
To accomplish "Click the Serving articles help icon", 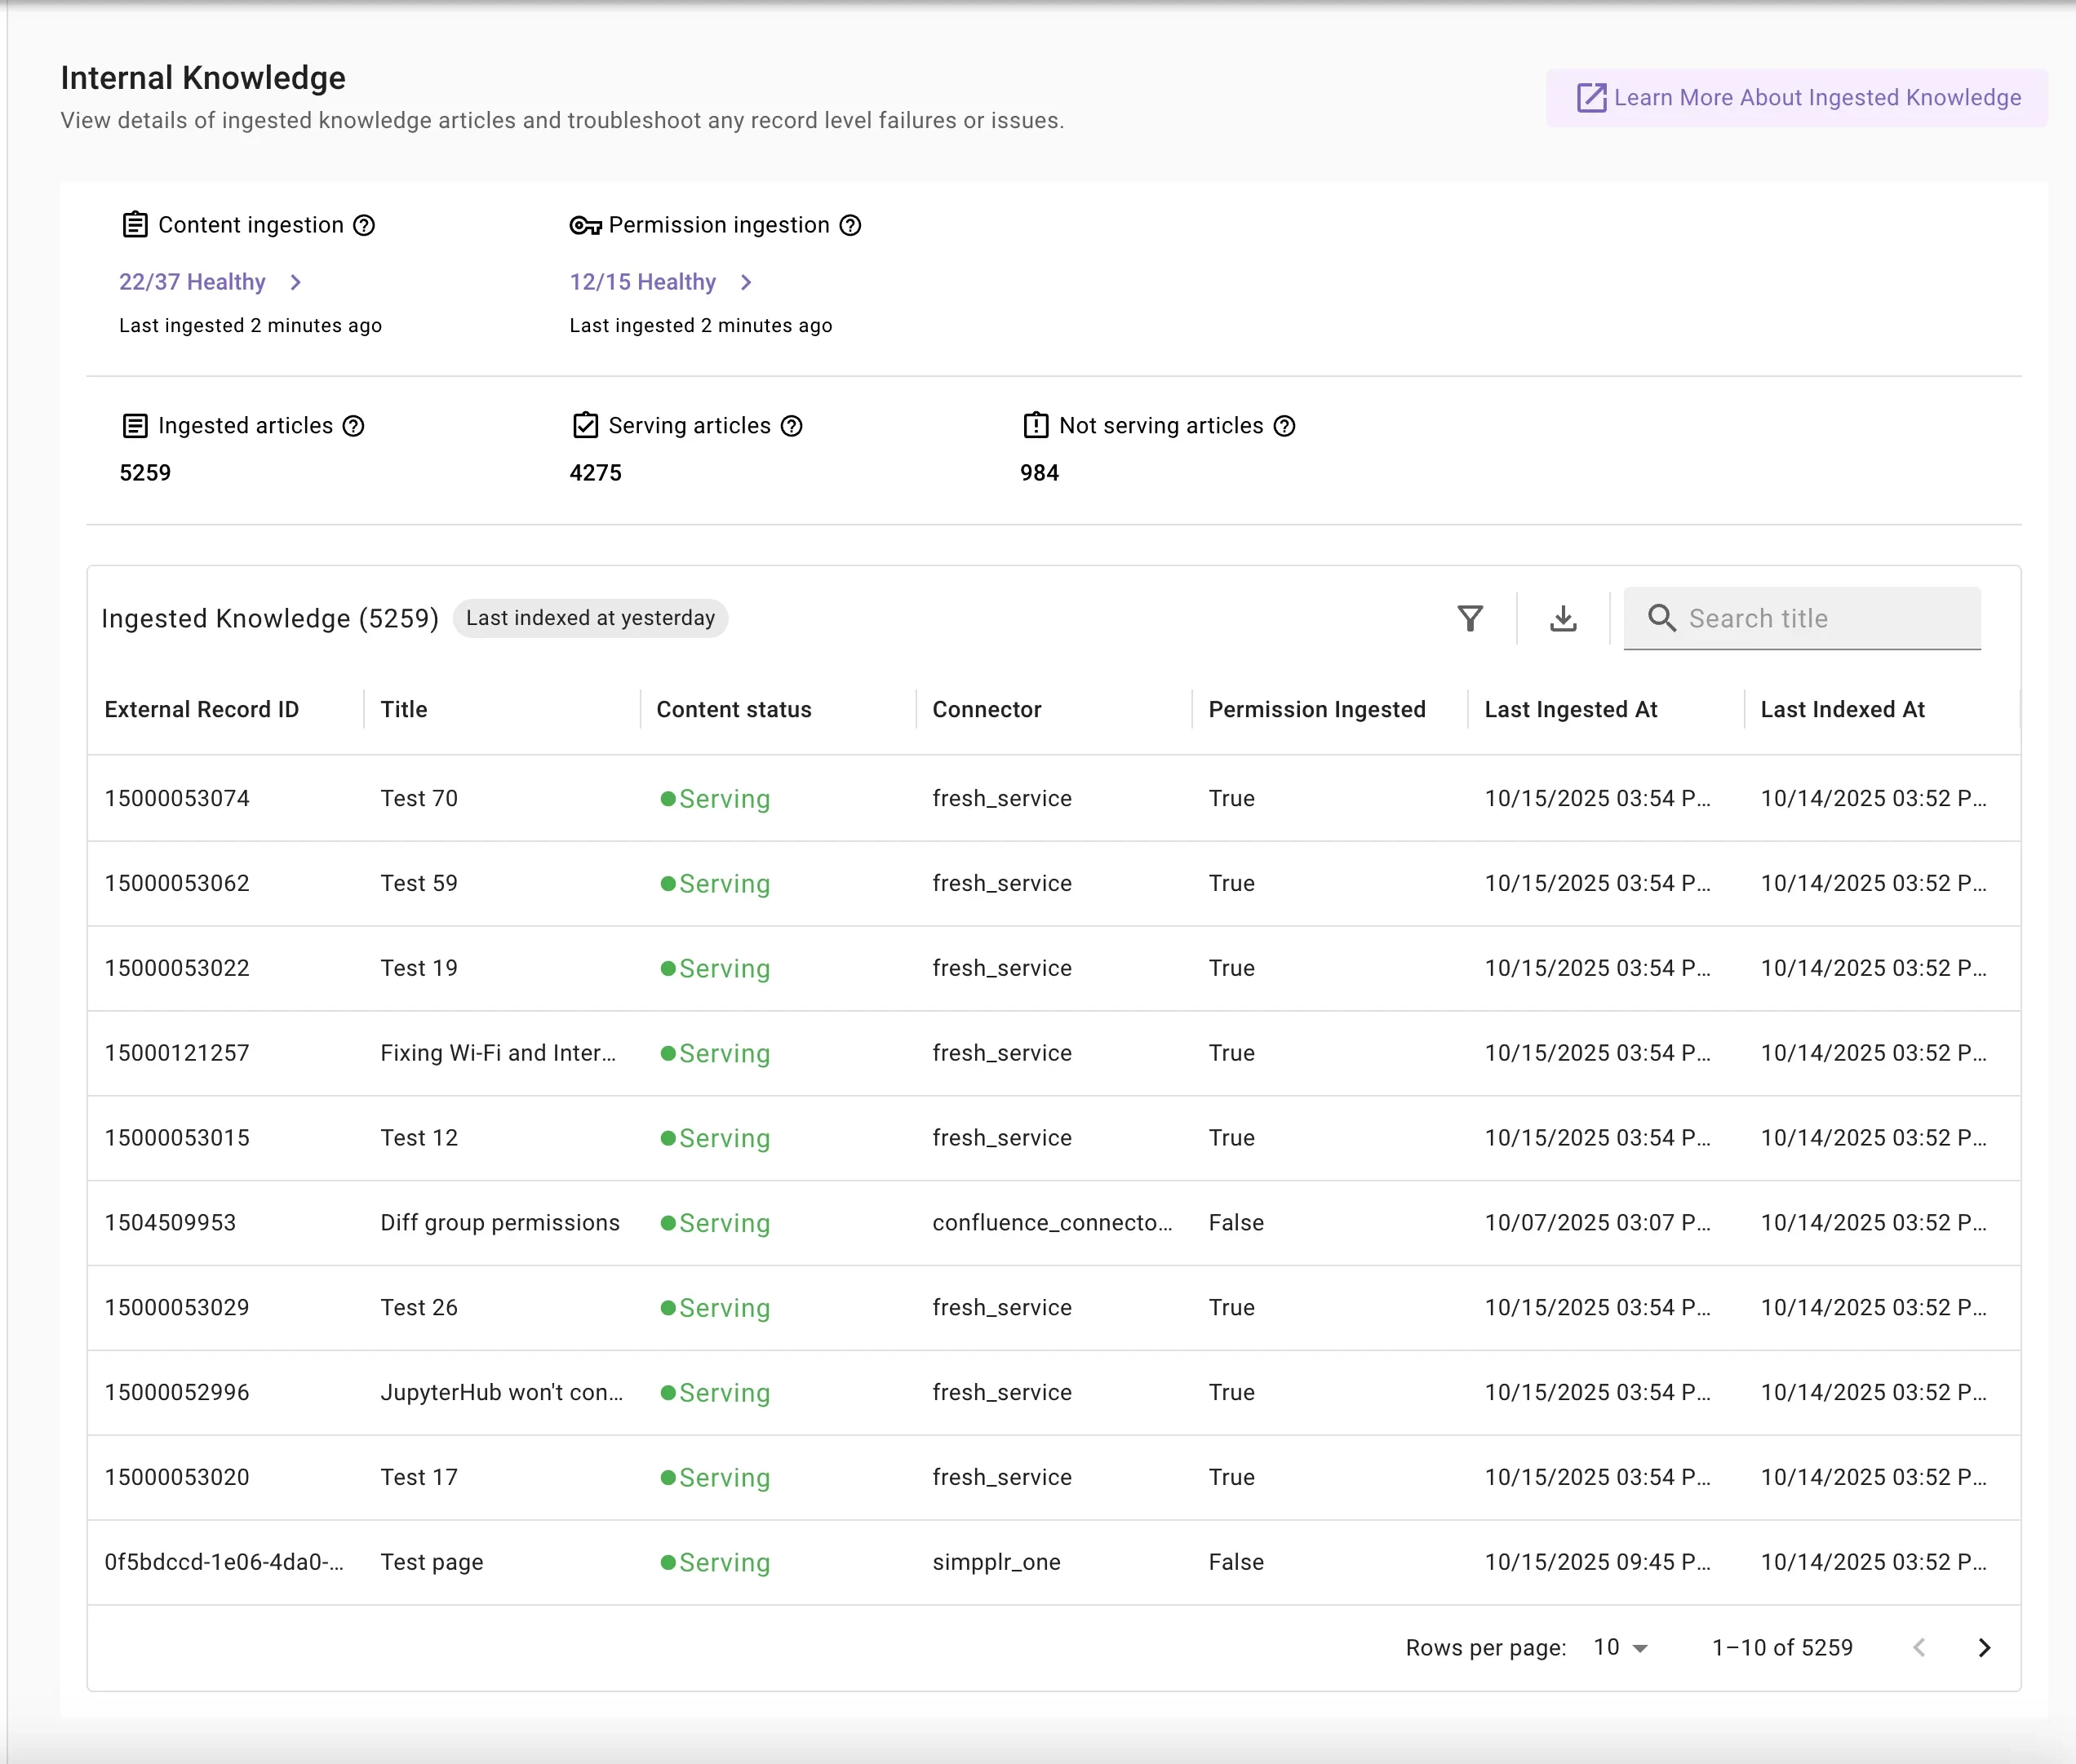I will [792, 426].
